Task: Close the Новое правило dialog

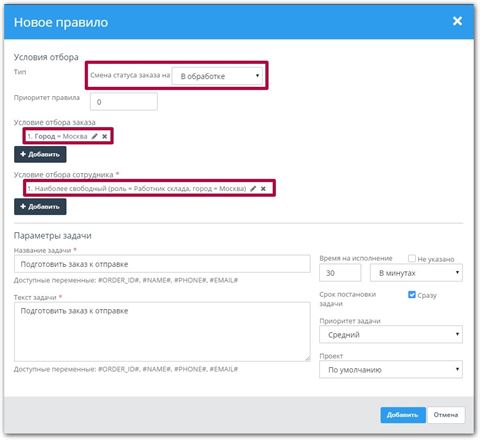Action: (457, 21)
